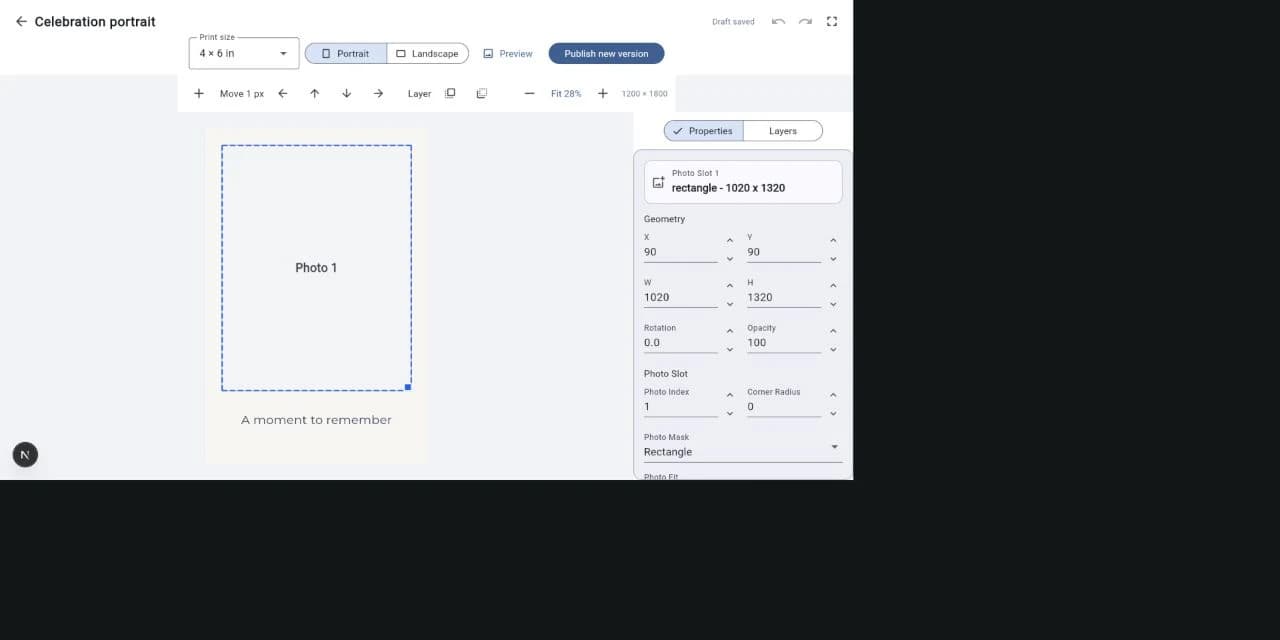Click the undo icon

[778, 21]
